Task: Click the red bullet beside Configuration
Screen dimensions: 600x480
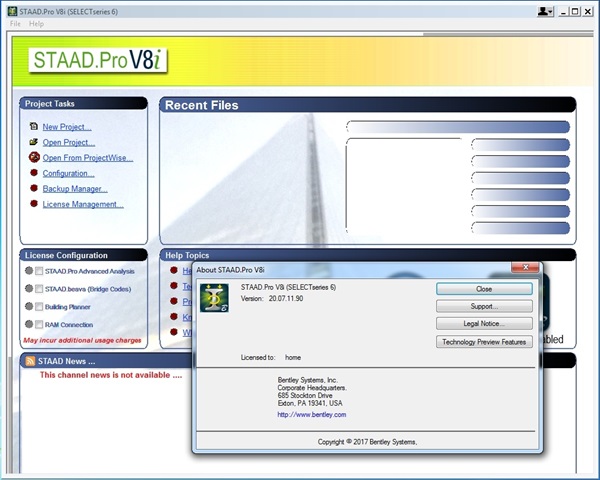Action: point(34,173)
